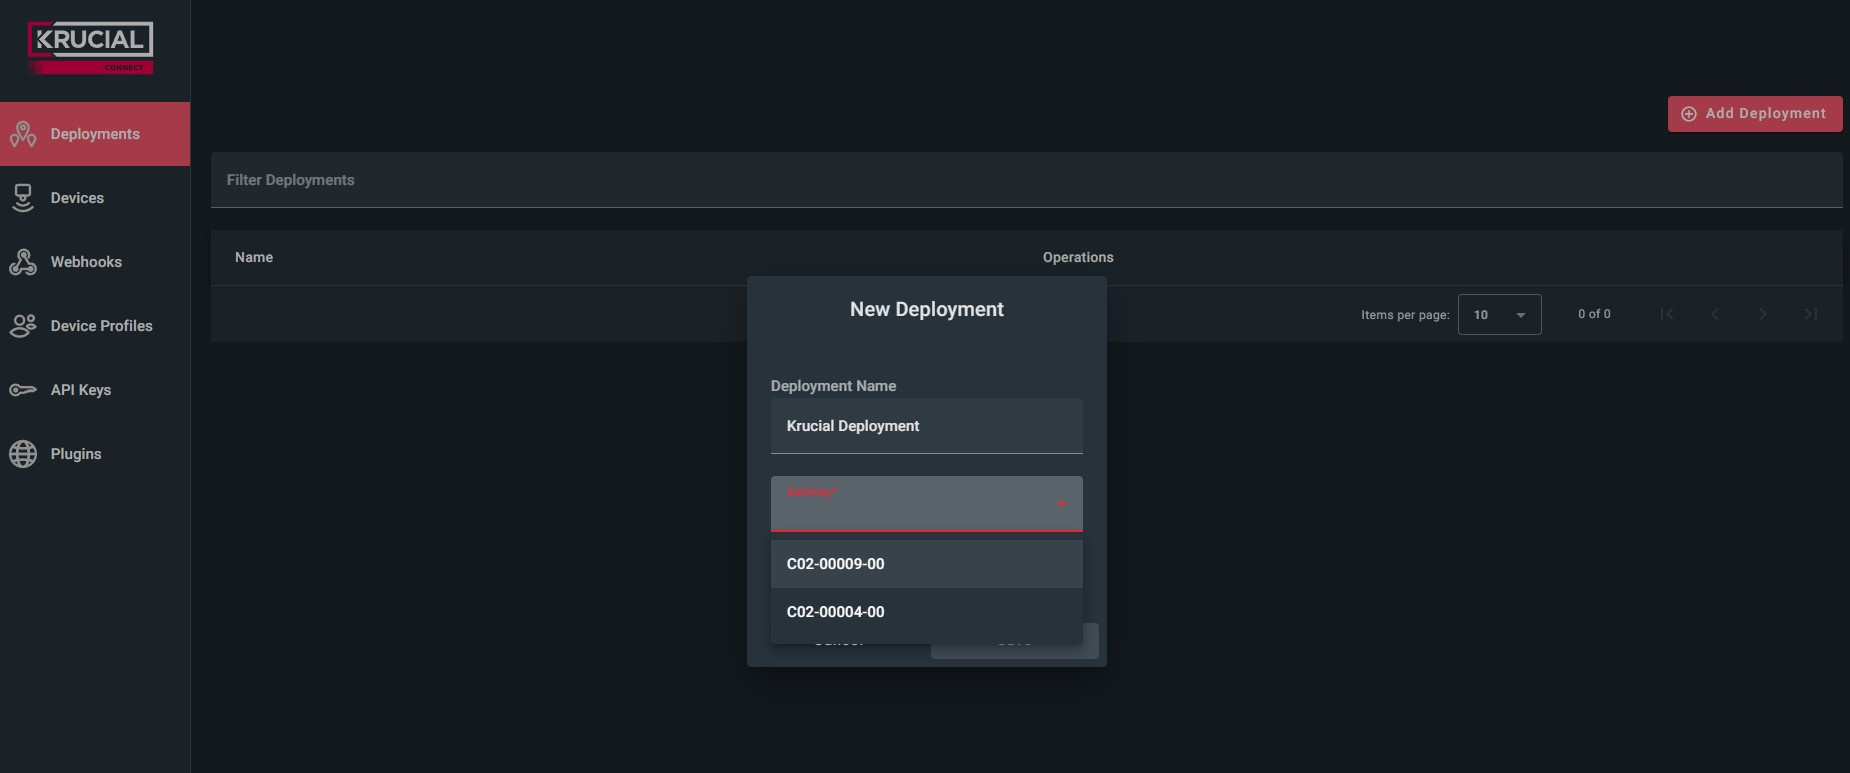Go to previous page of deployments
The image size is (1850, 773).
[1715, 314]
